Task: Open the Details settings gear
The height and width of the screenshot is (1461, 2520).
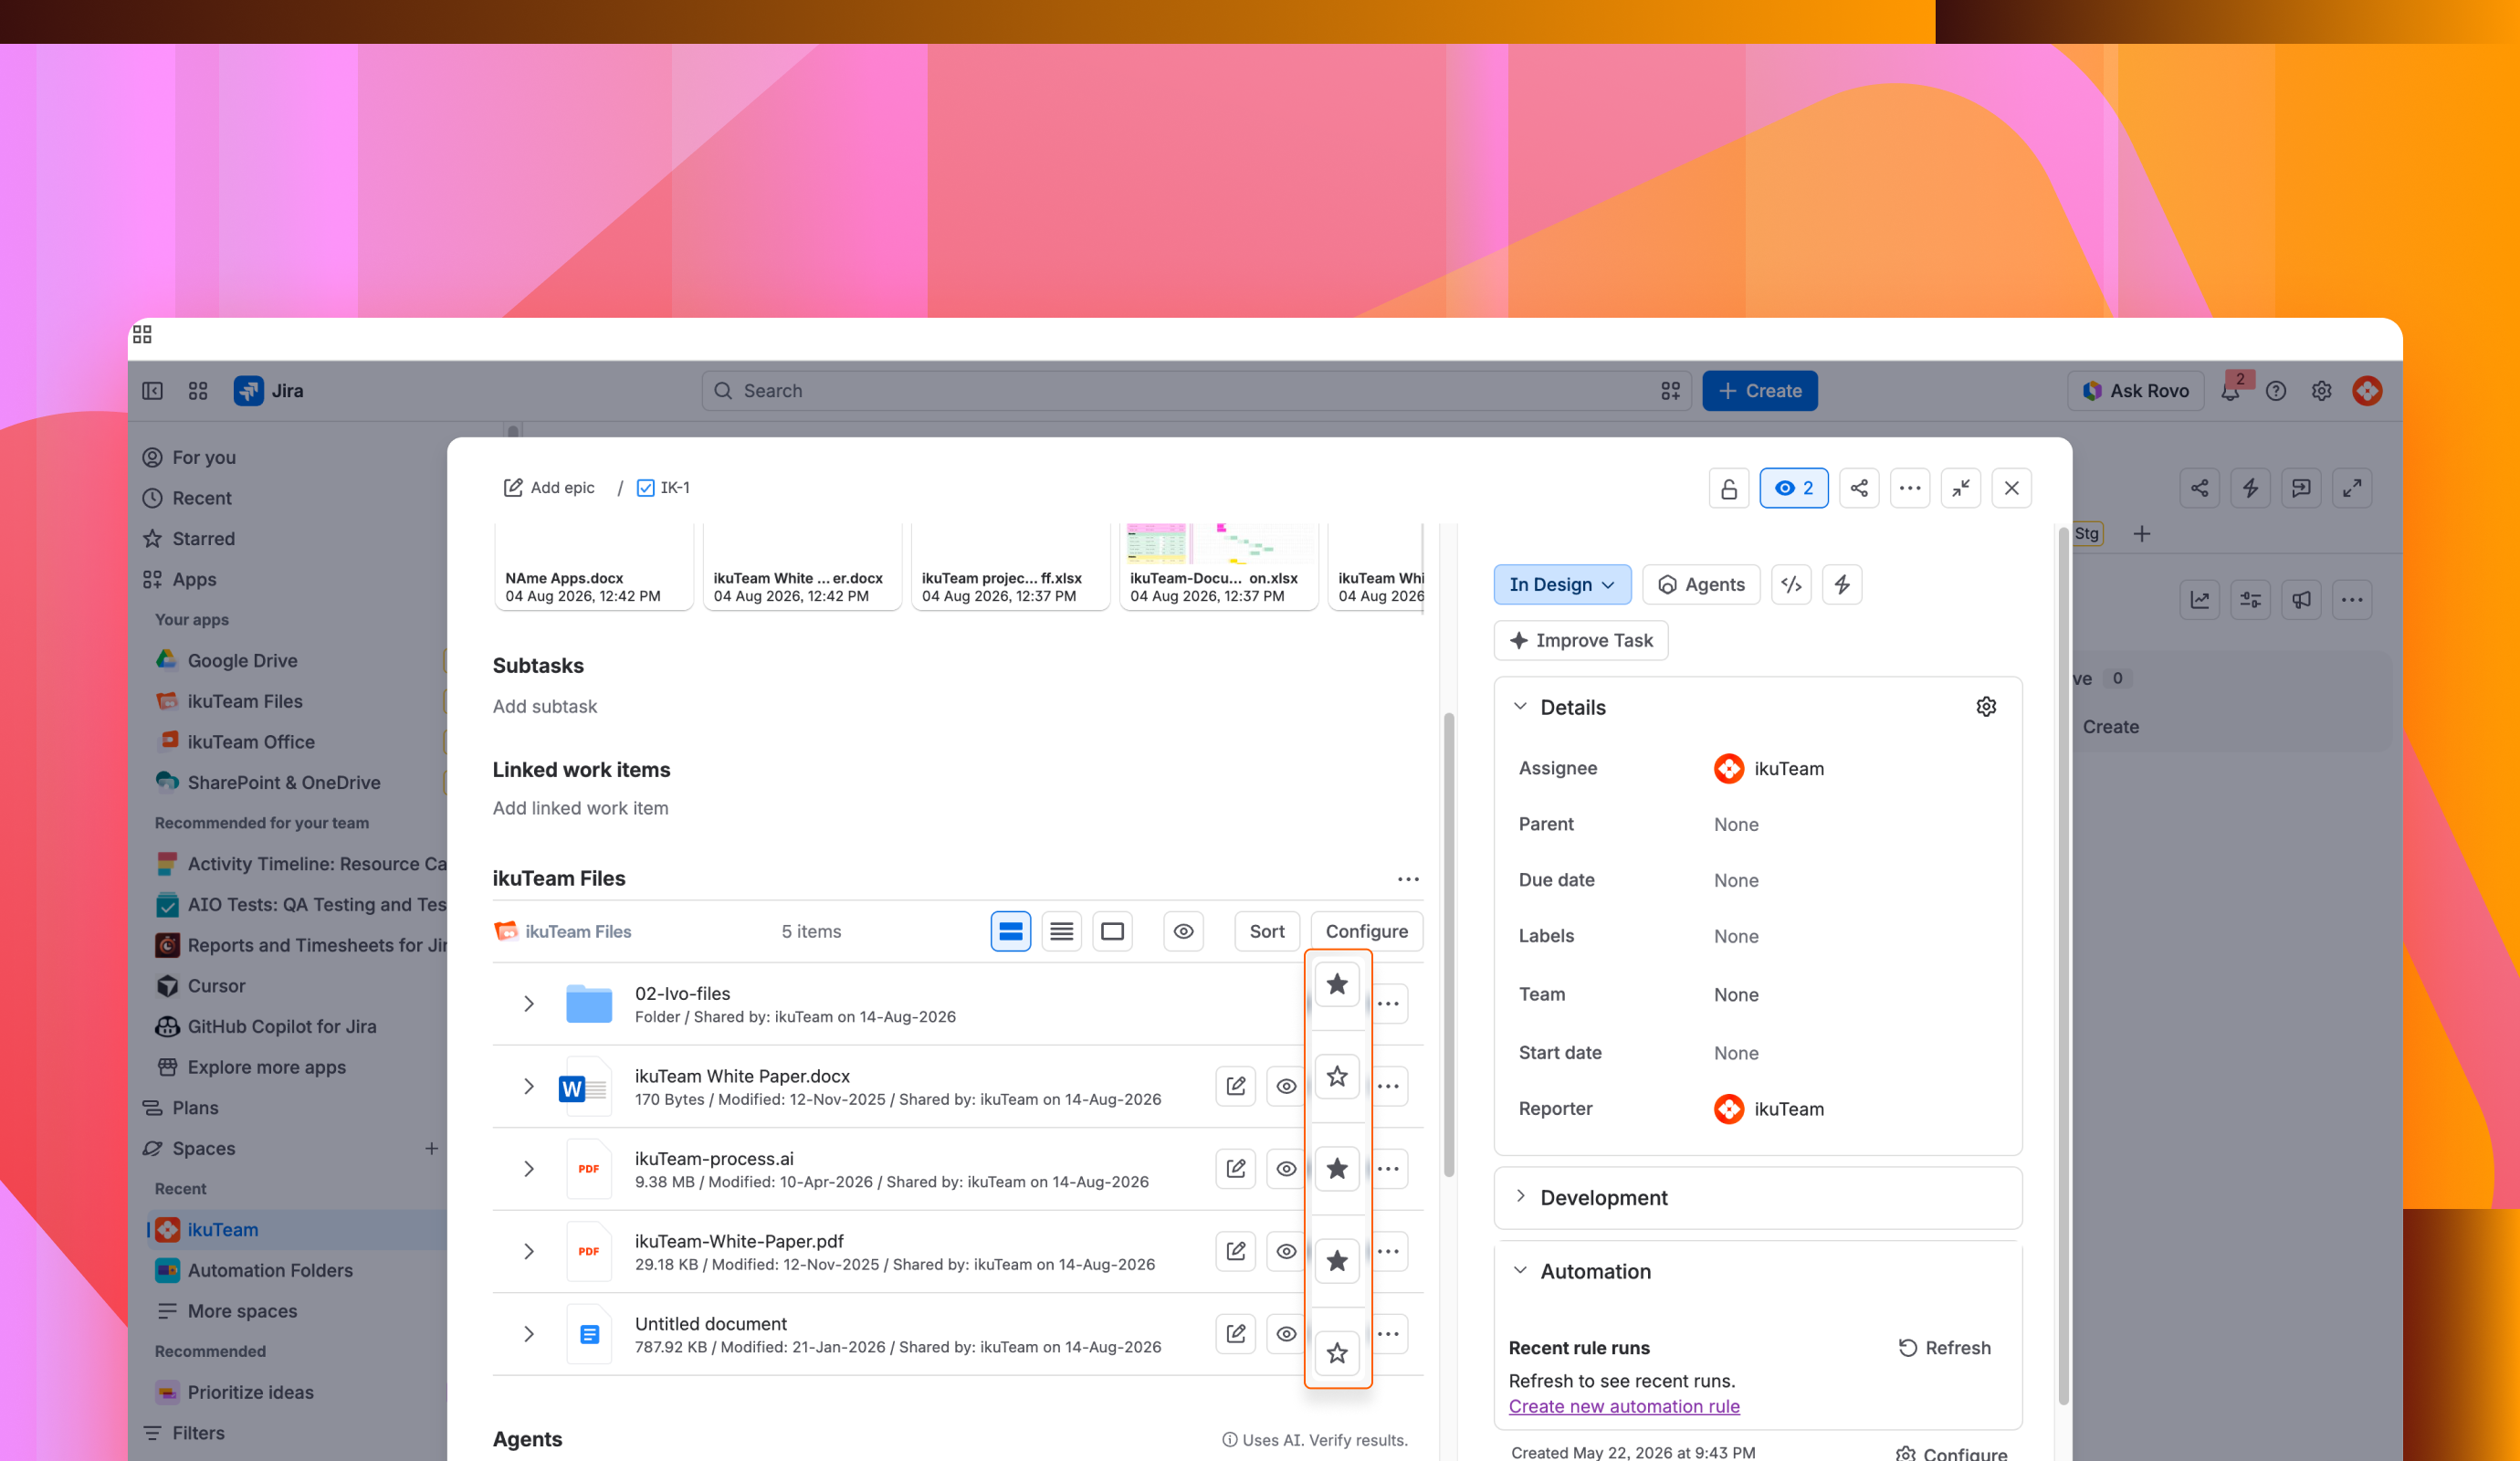Action: tap(1986, 707)
